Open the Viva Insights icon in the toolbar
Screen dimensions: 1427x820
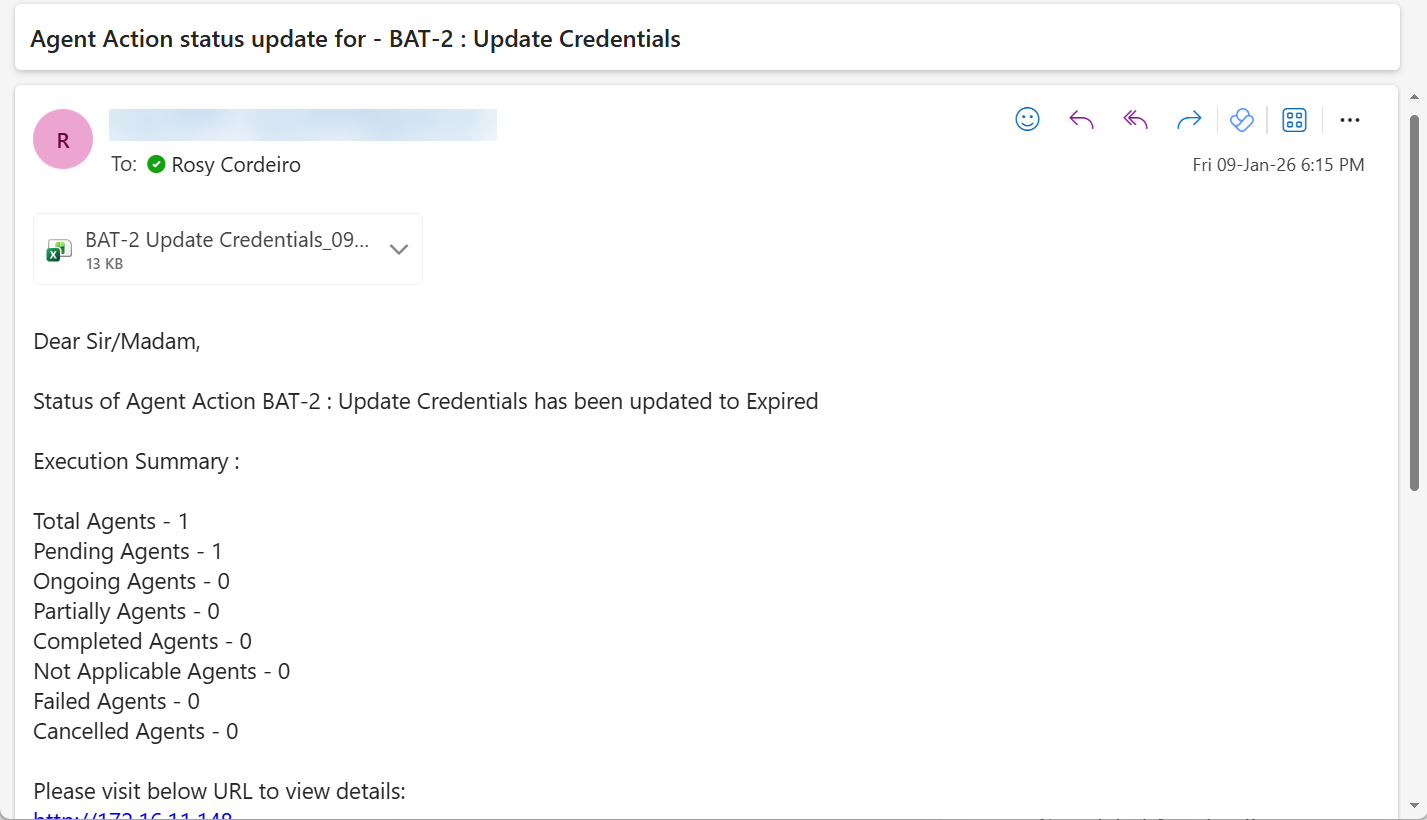[1242, 120]
